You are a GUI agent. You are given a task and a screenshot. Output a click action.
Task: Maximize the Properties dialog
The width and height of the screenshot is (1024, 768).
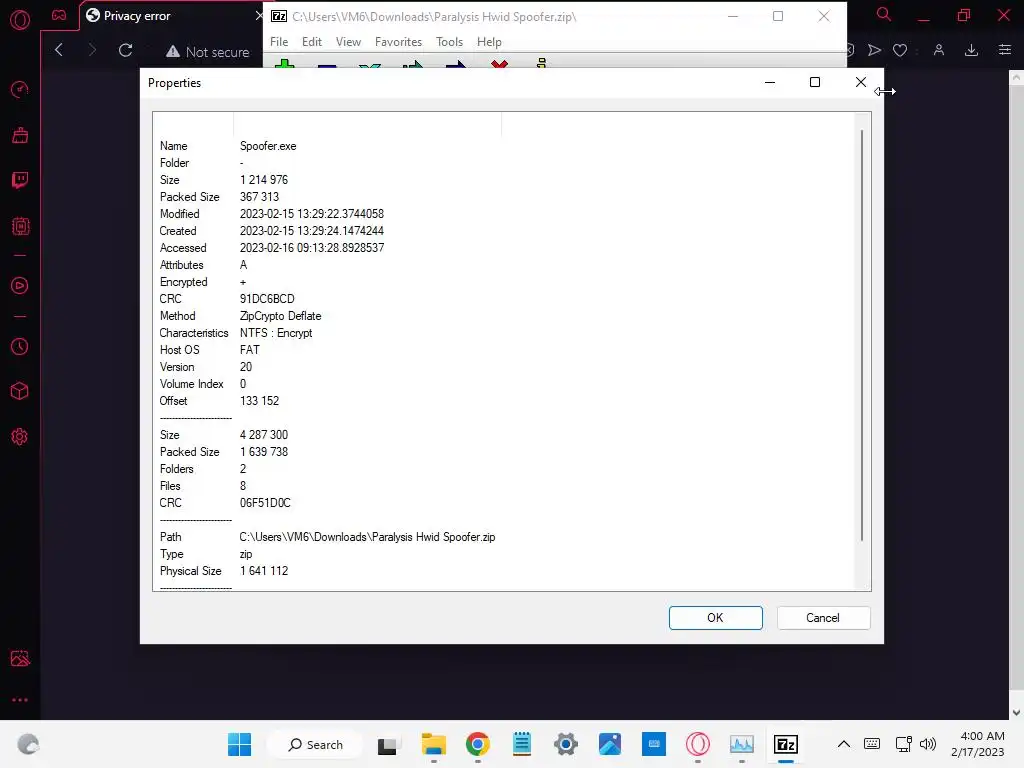coord(815,82)
